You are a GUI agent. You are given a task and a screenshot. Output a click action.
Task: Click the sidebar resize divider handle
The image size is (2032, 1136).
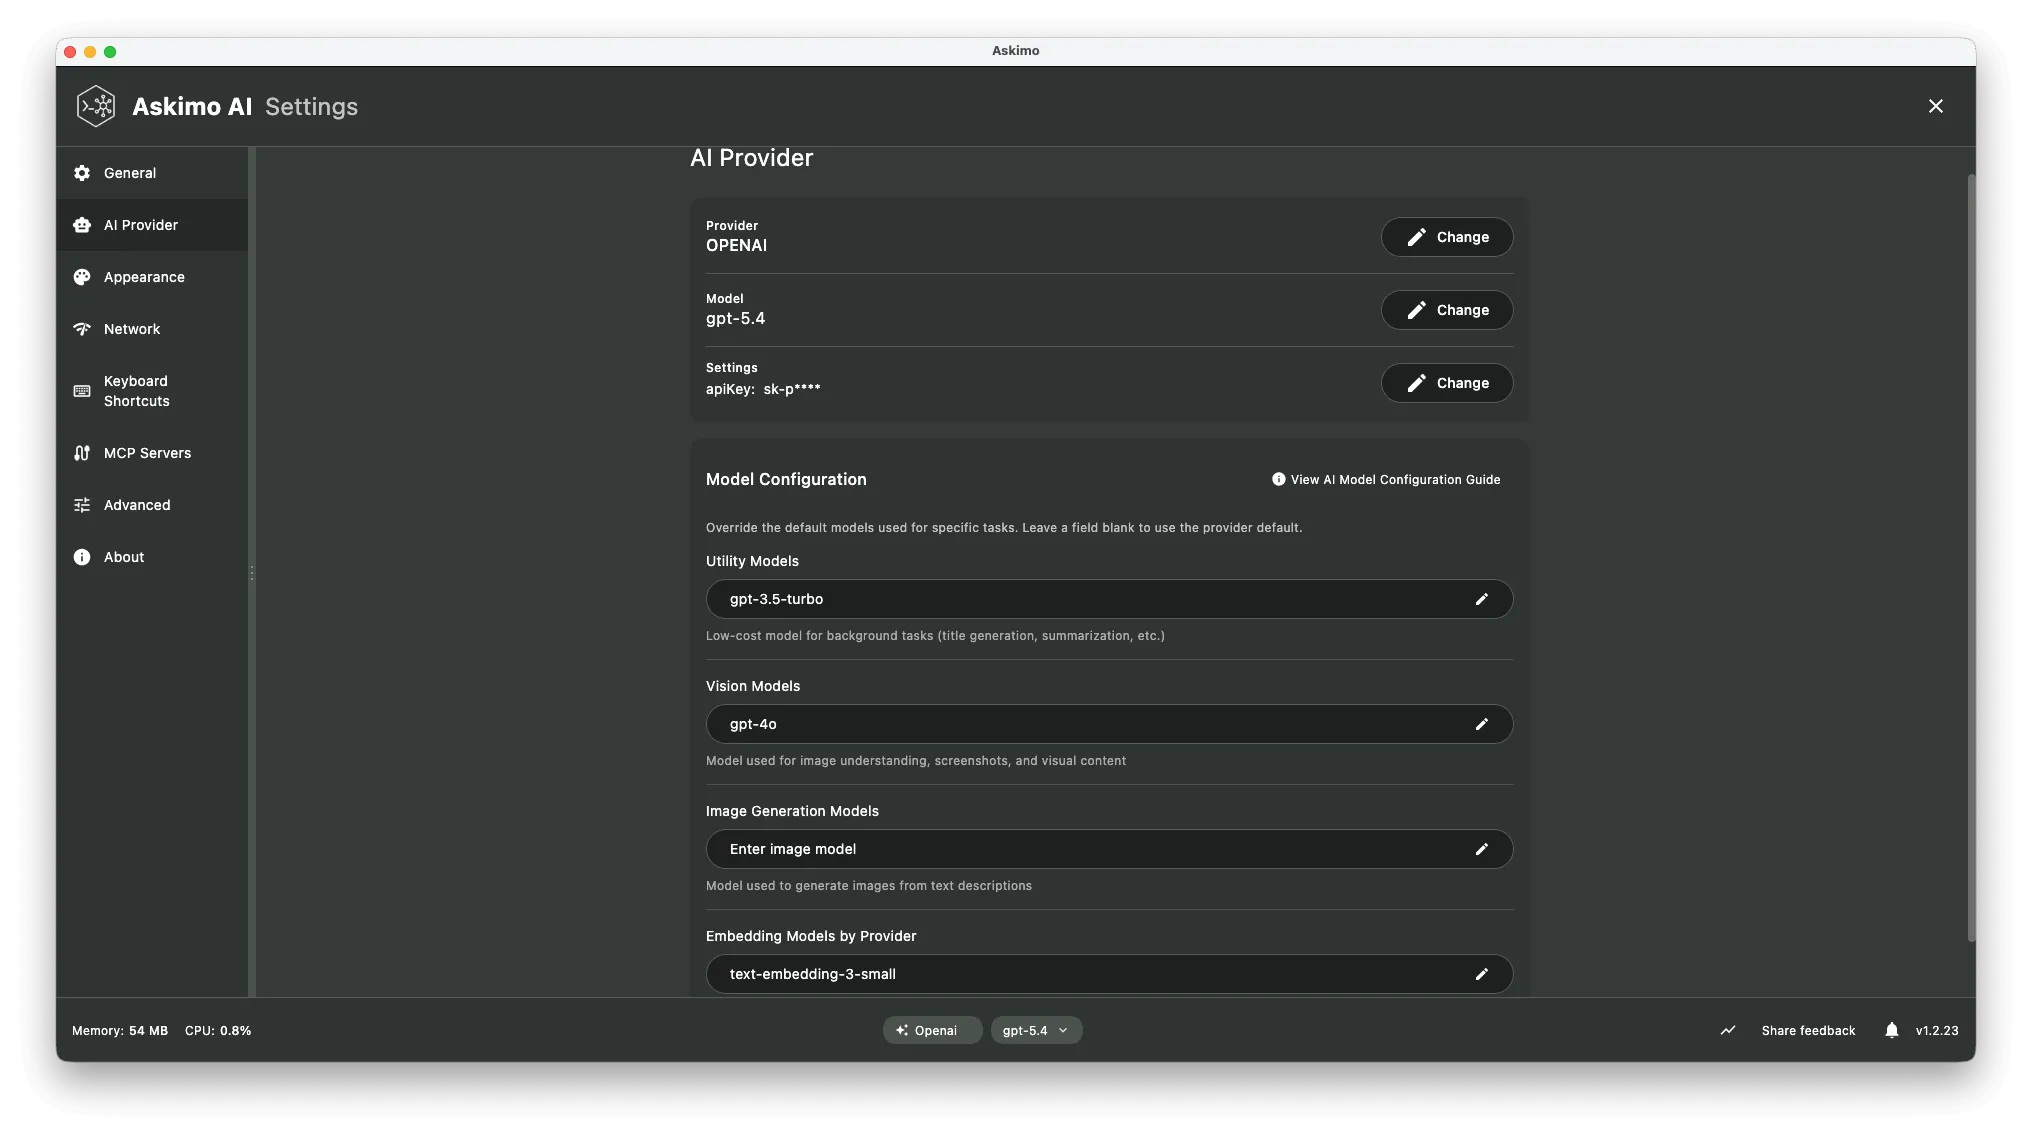[x=252, y=573]
